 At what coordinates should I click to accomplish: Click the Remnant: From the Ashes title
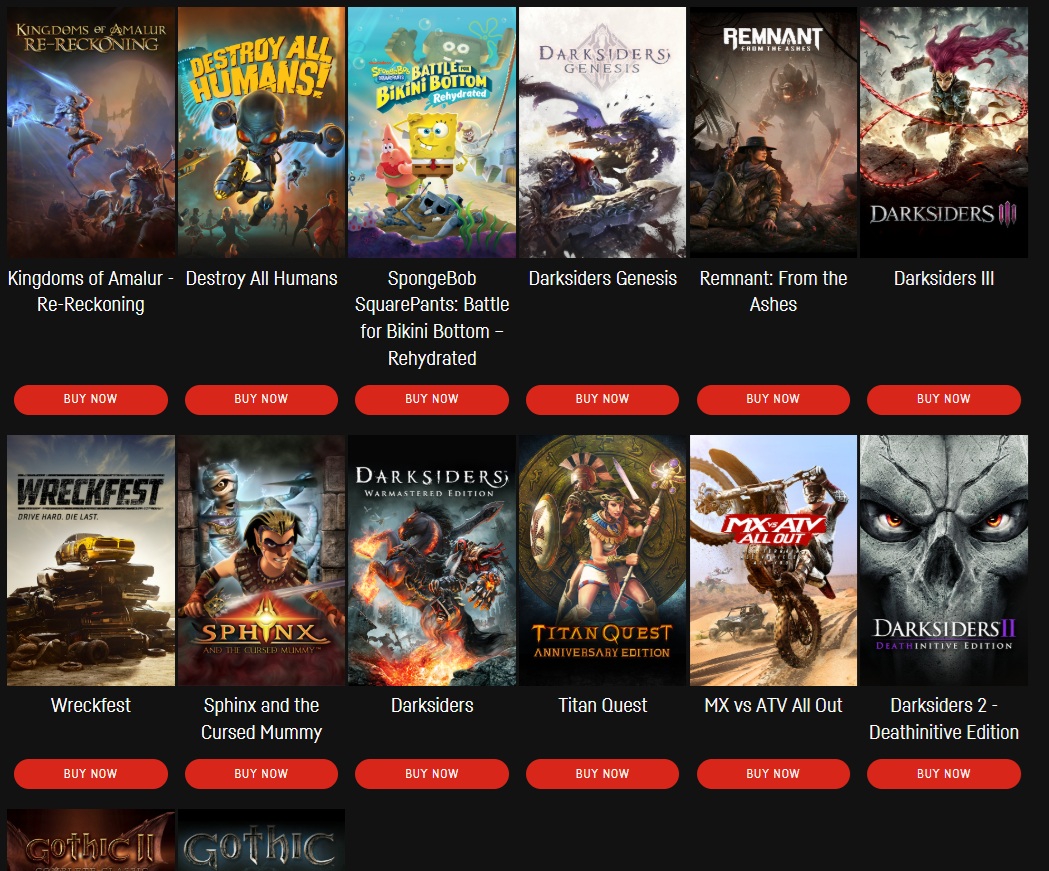[x=773, y=291]
